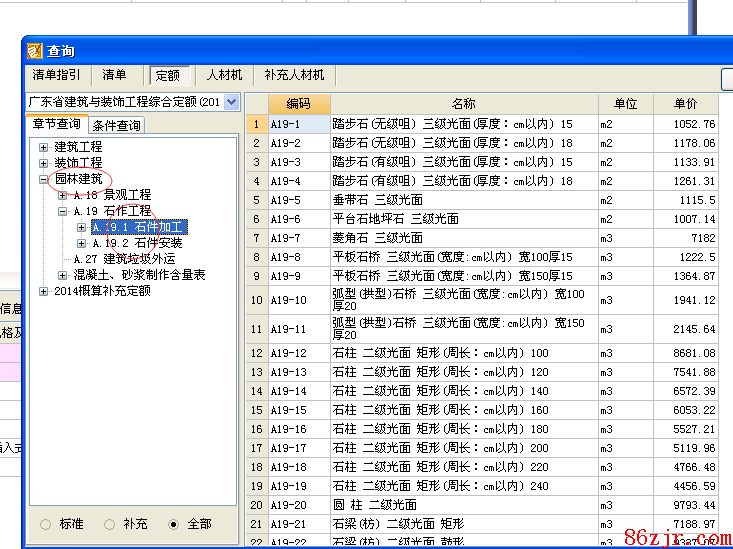This screenshot has height=549, width=733.
Task: Expand the 2014概算补充定额 node
Action: coord(43,291)
